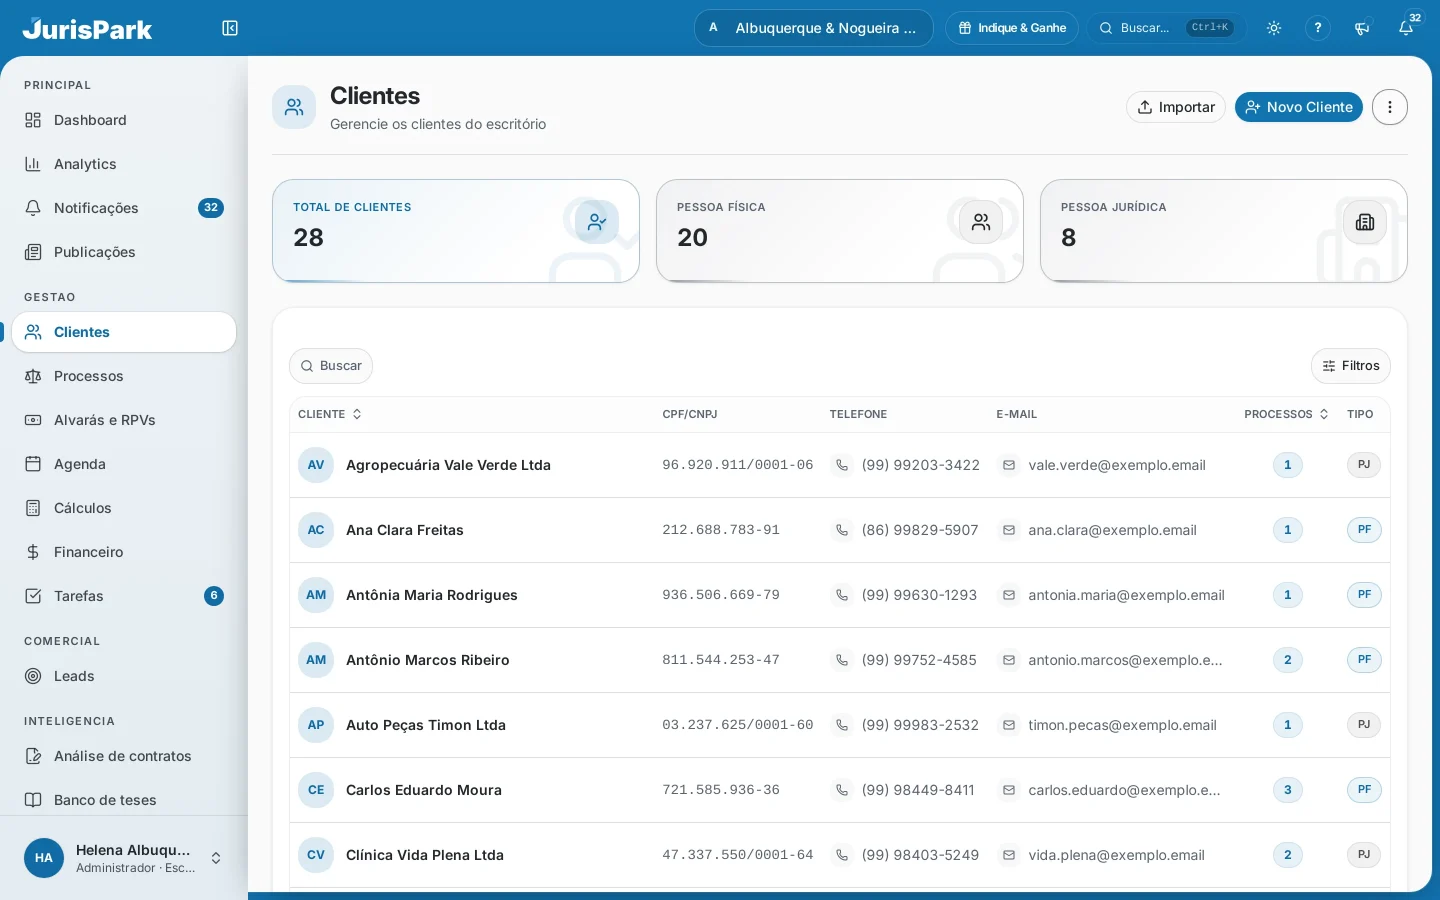Viewport: 1440px width, 900px height.
Task: Click the Cálculos calculator icon
Action: point(33,508)
